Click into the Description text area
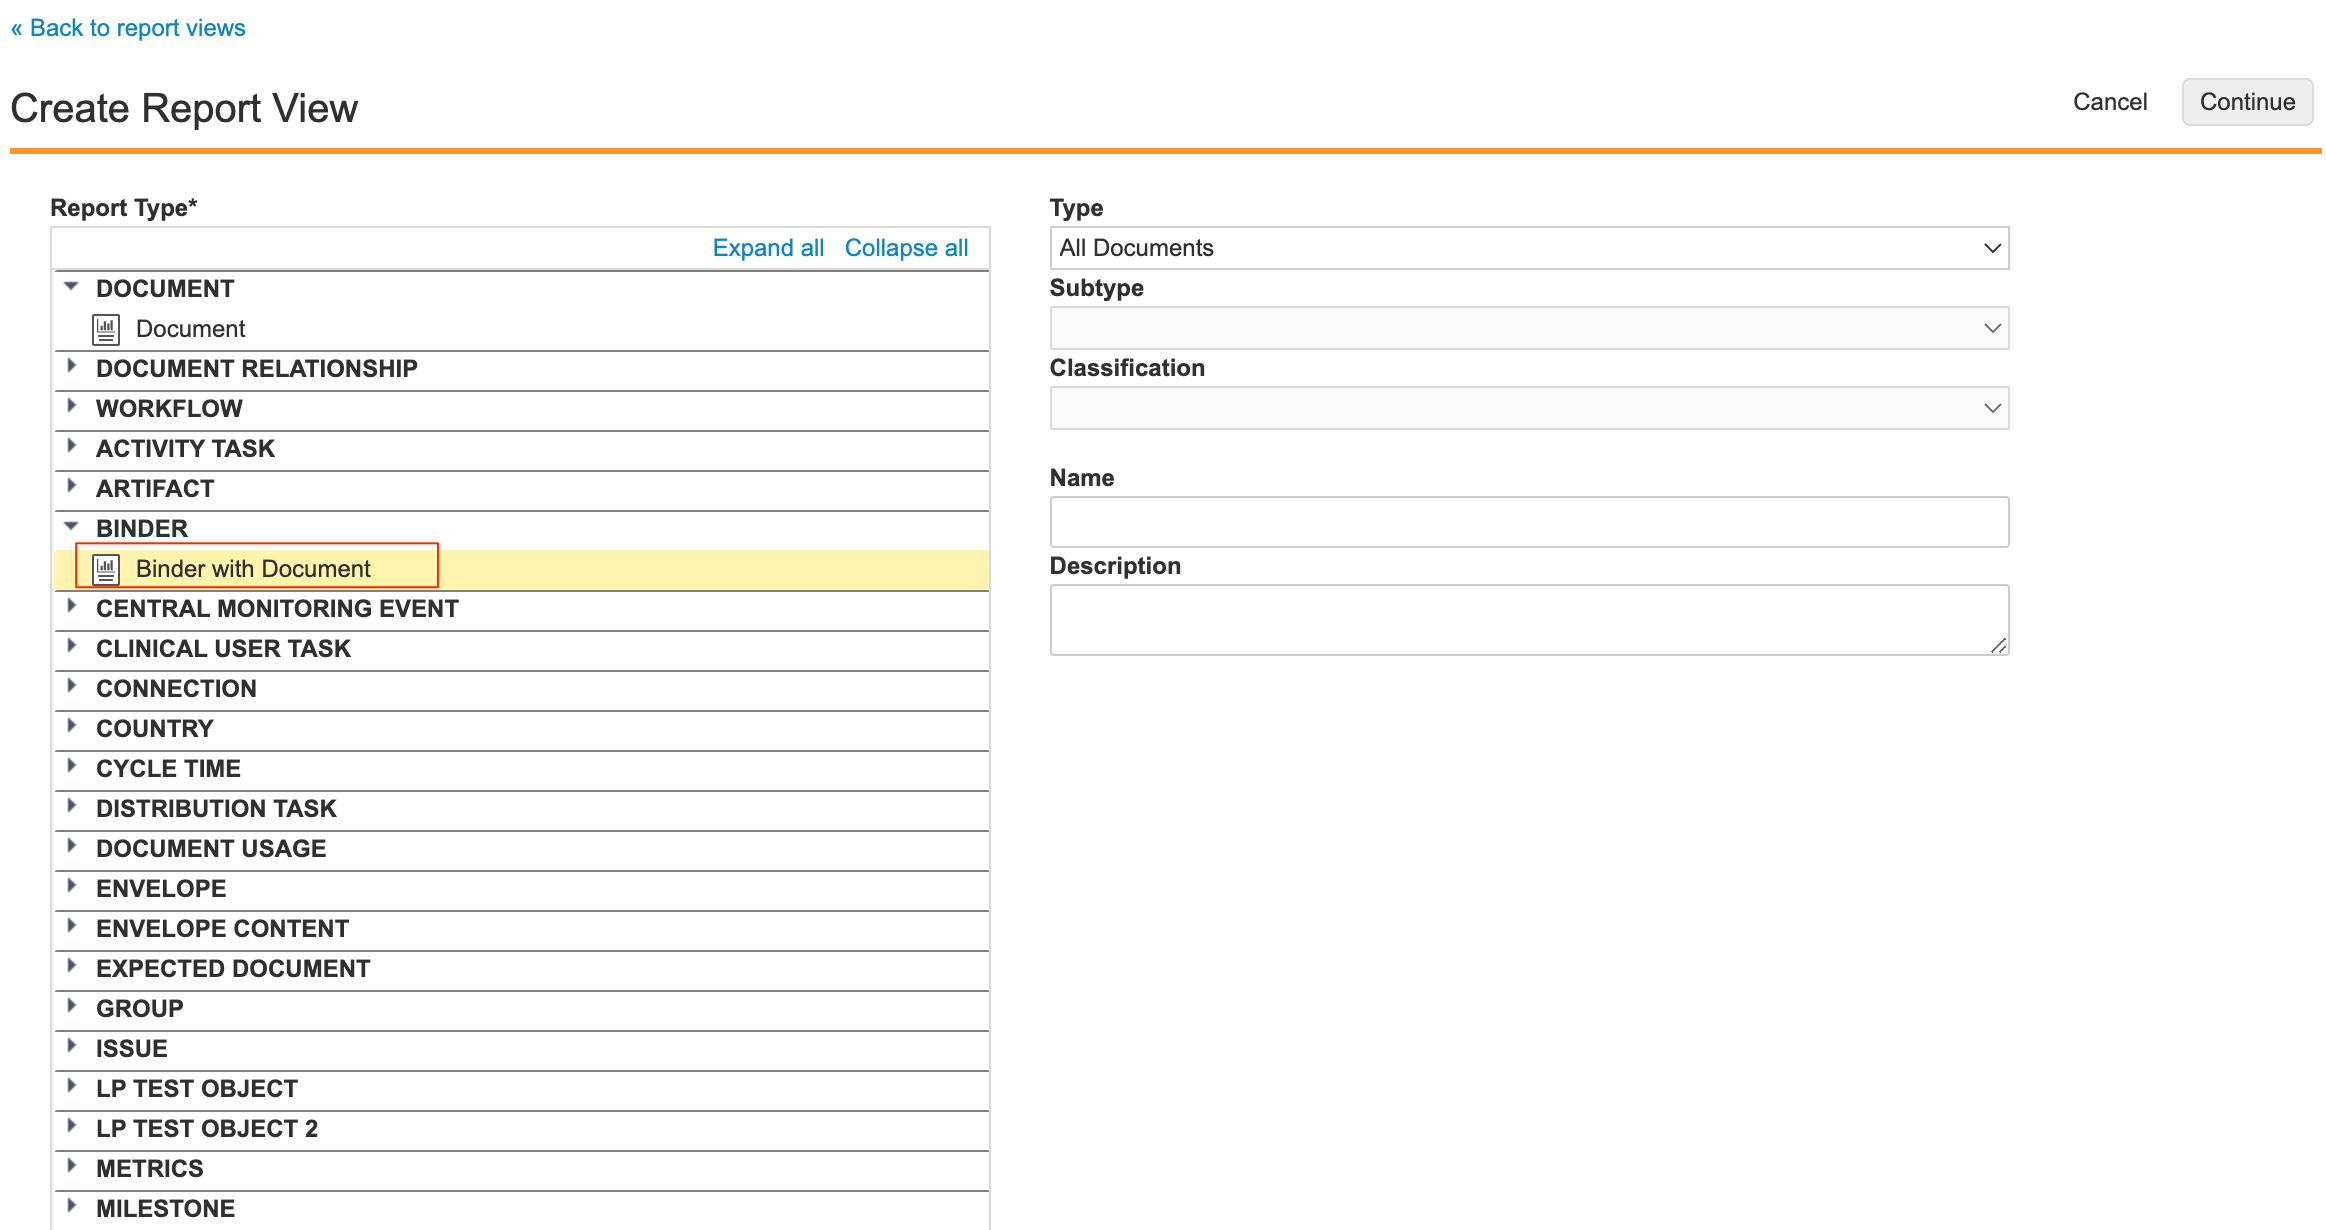The width and height of the screenshot is (2326, 1230). 1528,620
